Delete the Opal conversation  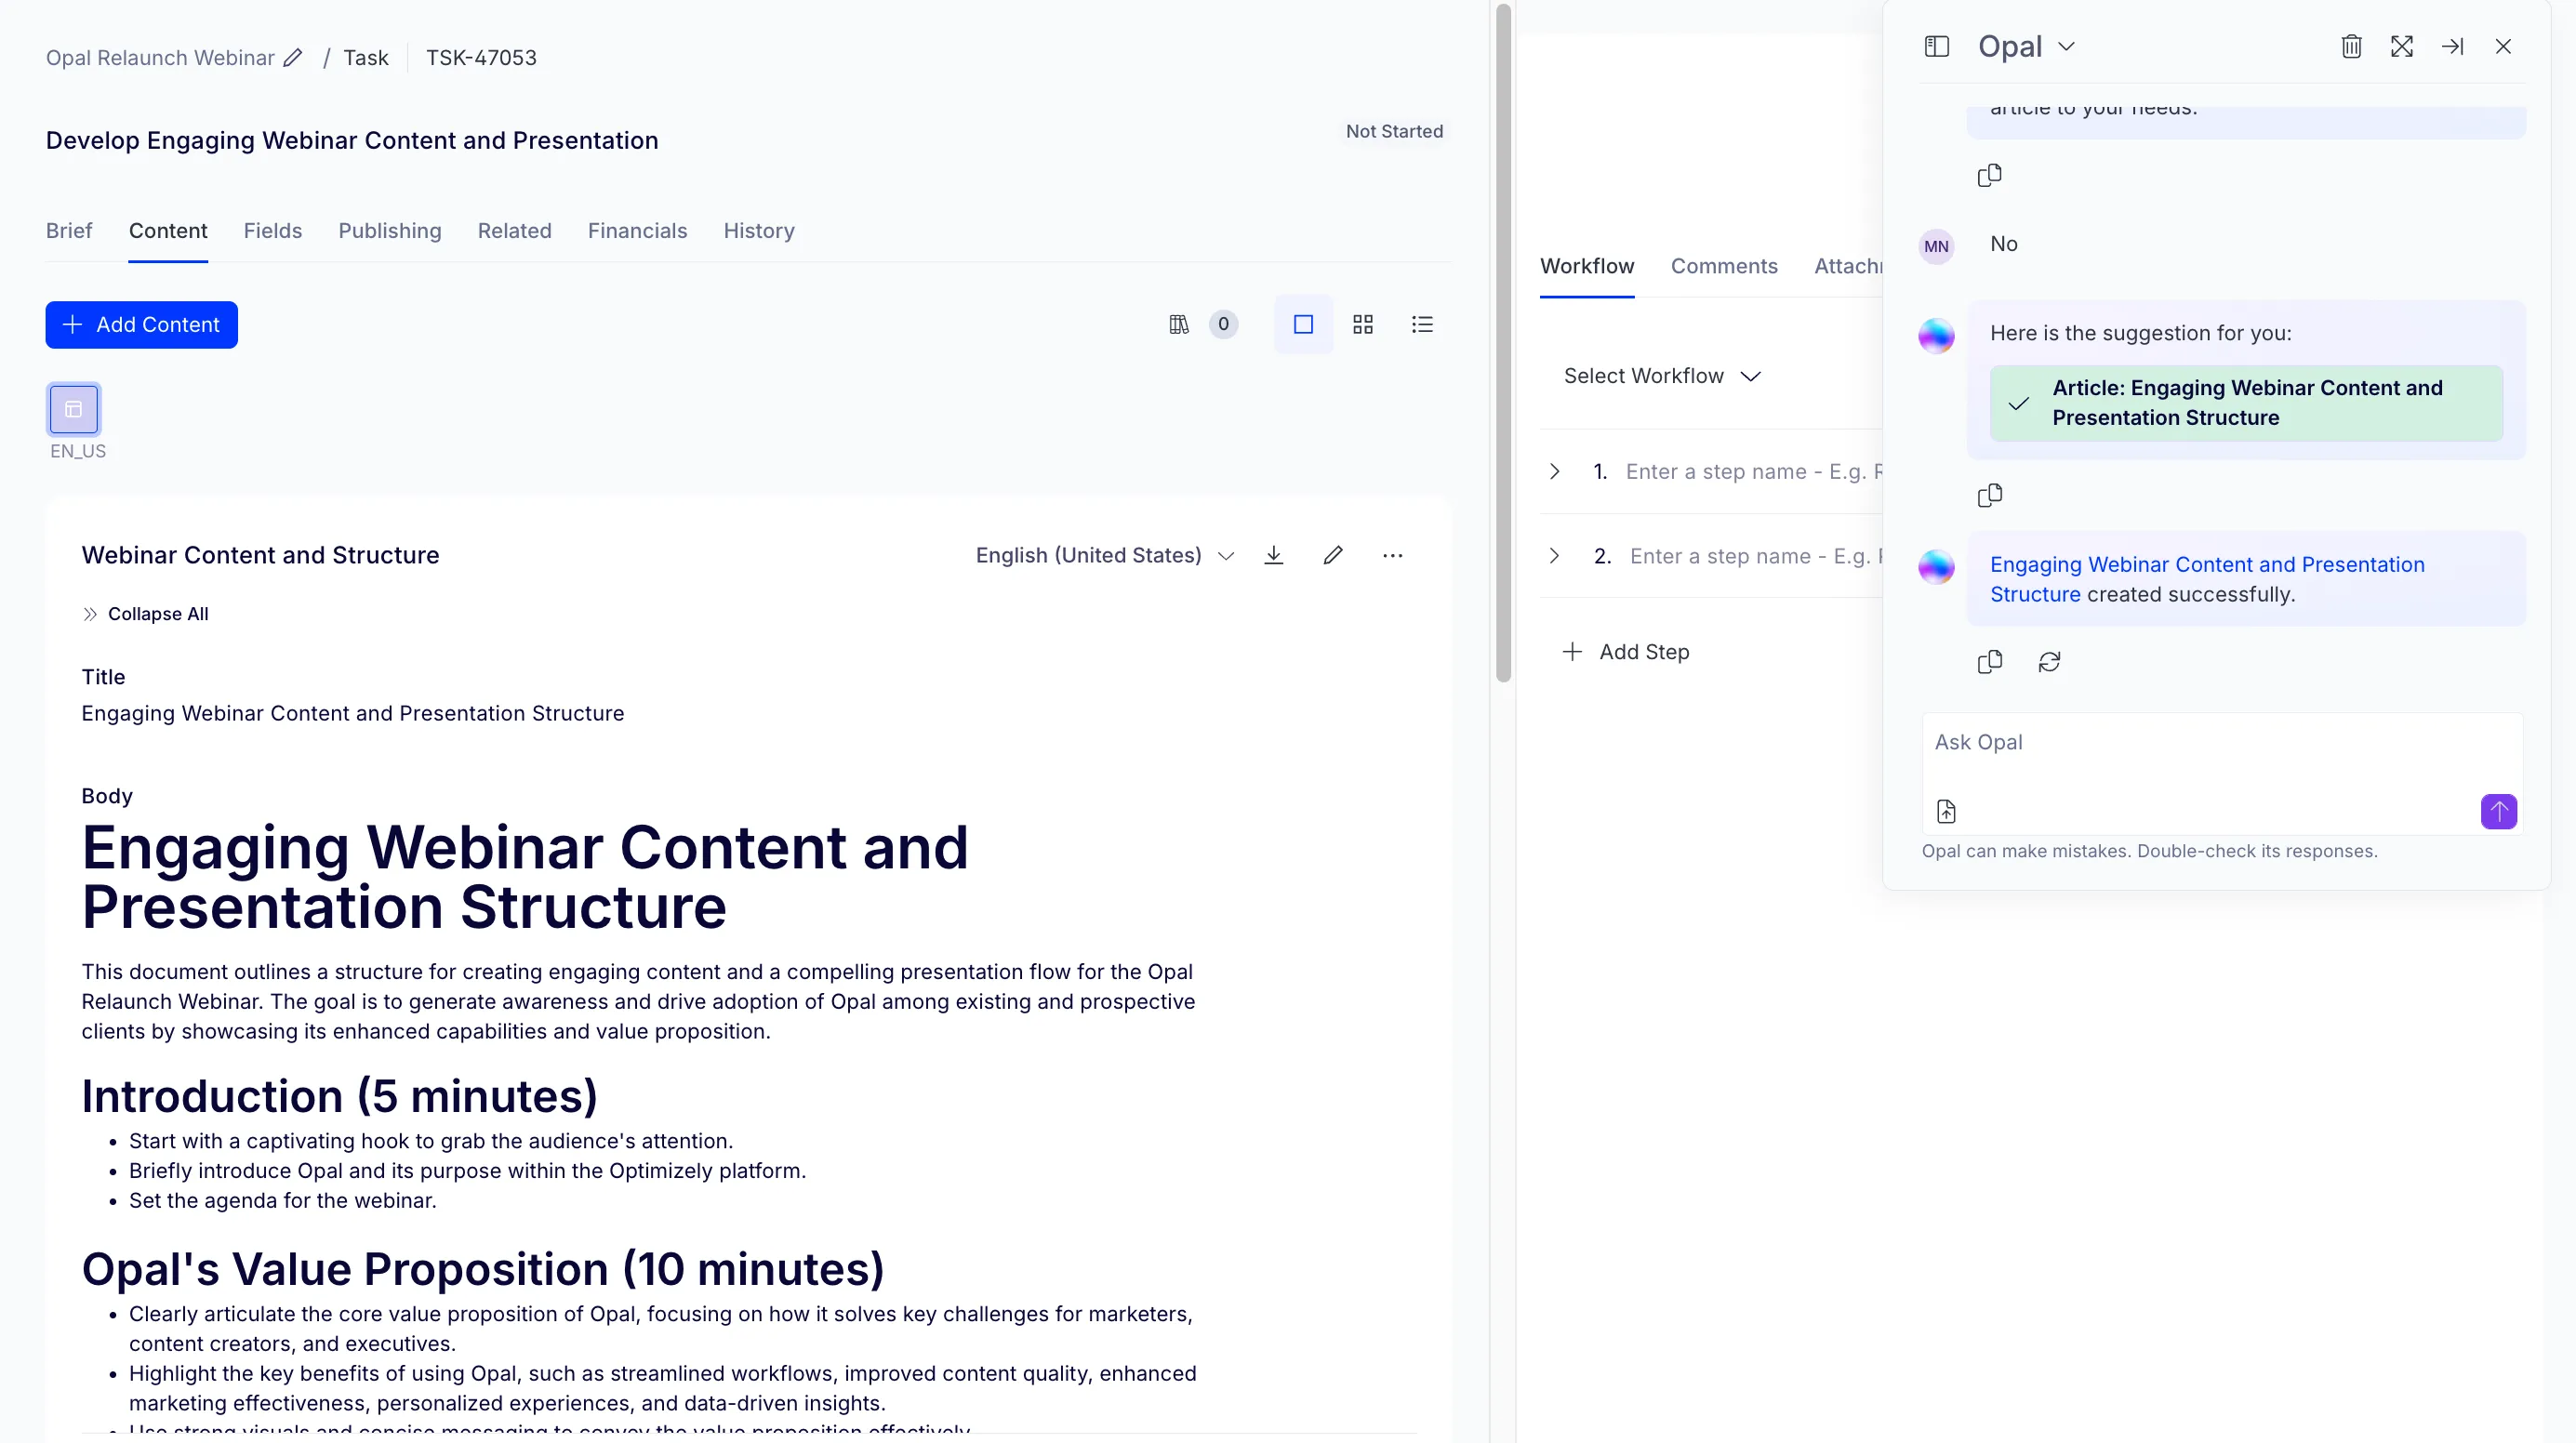[x=2351, y=46]
